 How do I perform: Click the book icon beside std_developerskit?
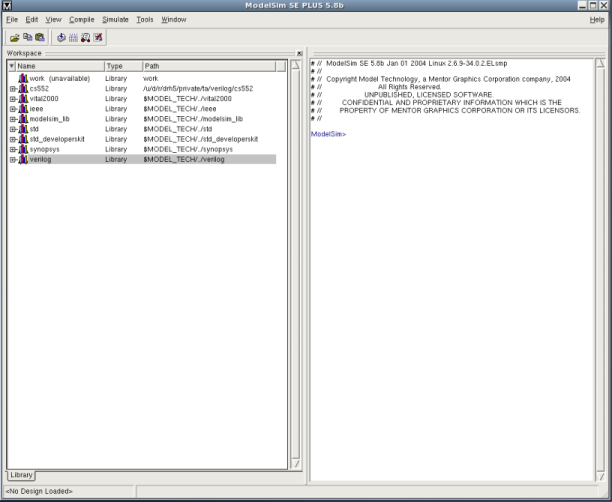(23, 139)
